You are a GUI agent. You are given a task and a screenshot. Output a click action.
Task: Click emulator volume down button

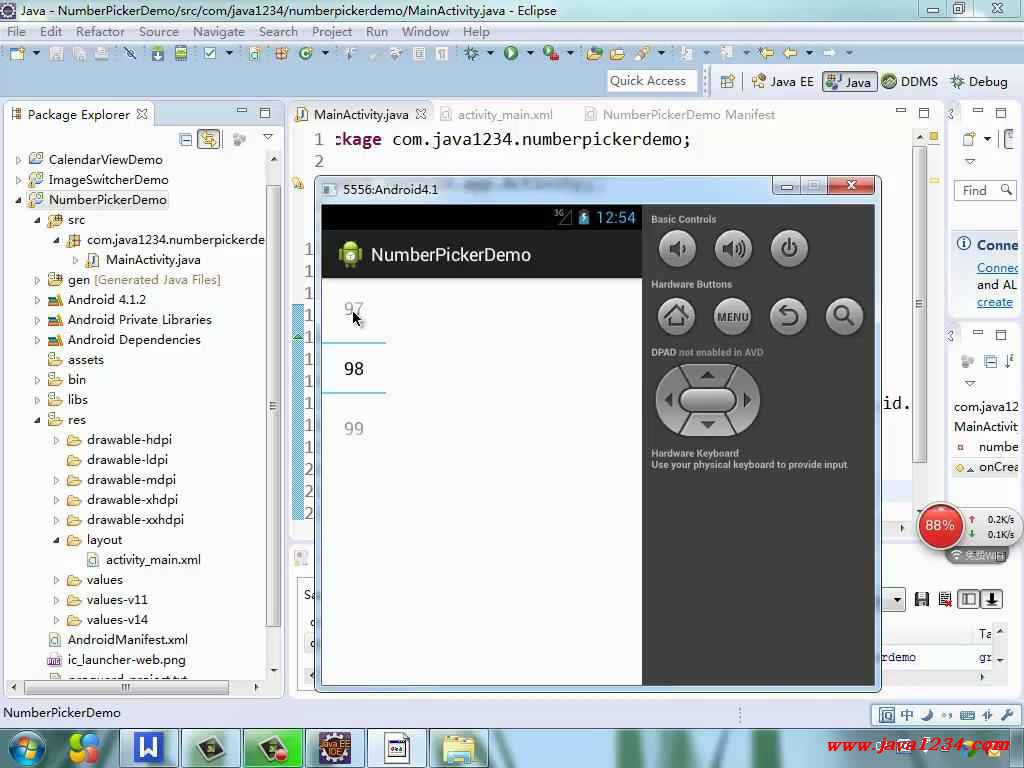coord(677,248)
